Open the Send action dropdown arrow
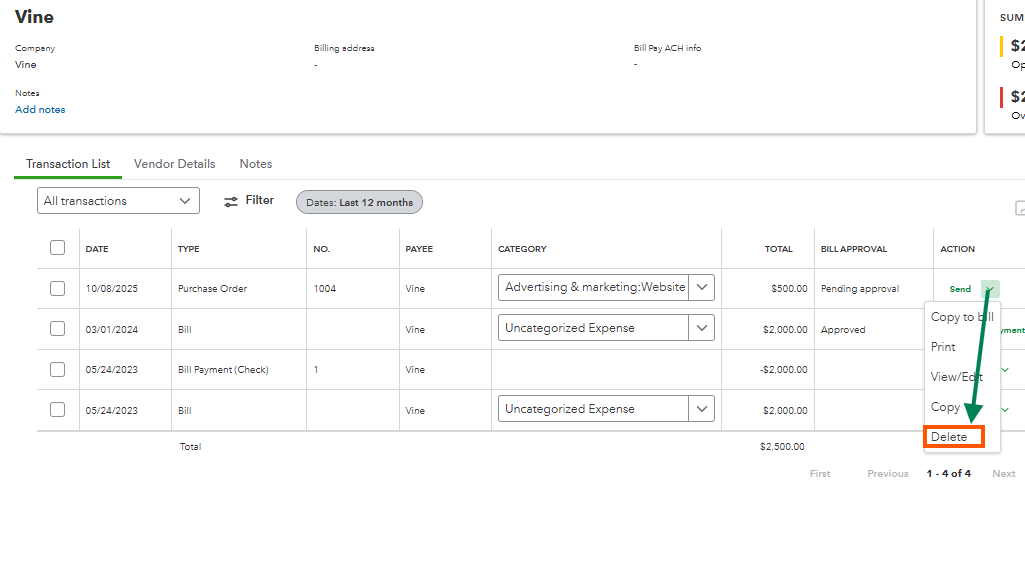Screen dimensions: 1025x565 click(x=990, y=289)
